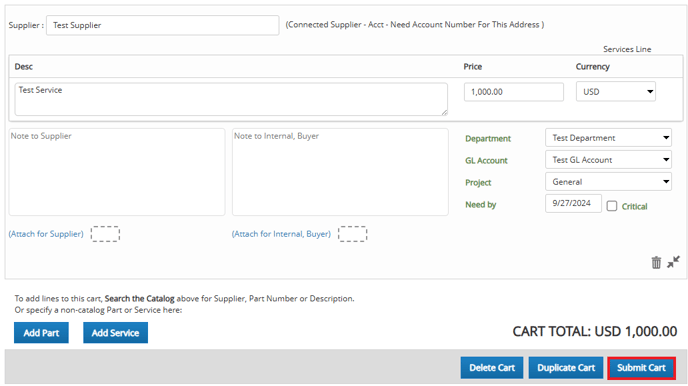Add a non-catalog part
The image size is (688, 386).
point(41,332)
